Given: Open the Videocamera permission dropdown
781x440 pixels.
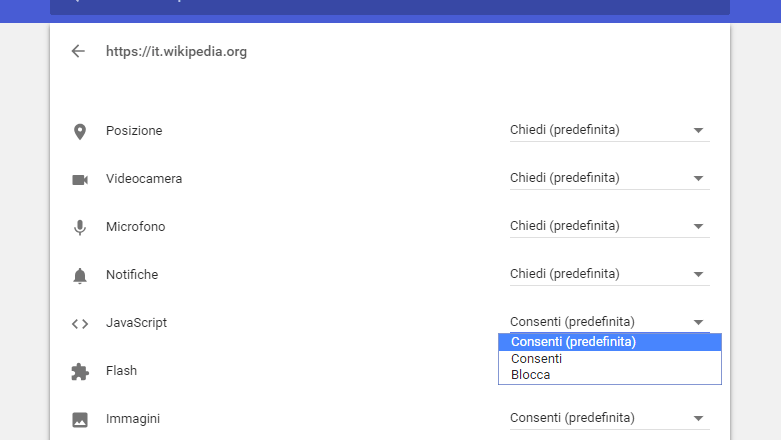Looking at the screenshot, I should [610, 178].
